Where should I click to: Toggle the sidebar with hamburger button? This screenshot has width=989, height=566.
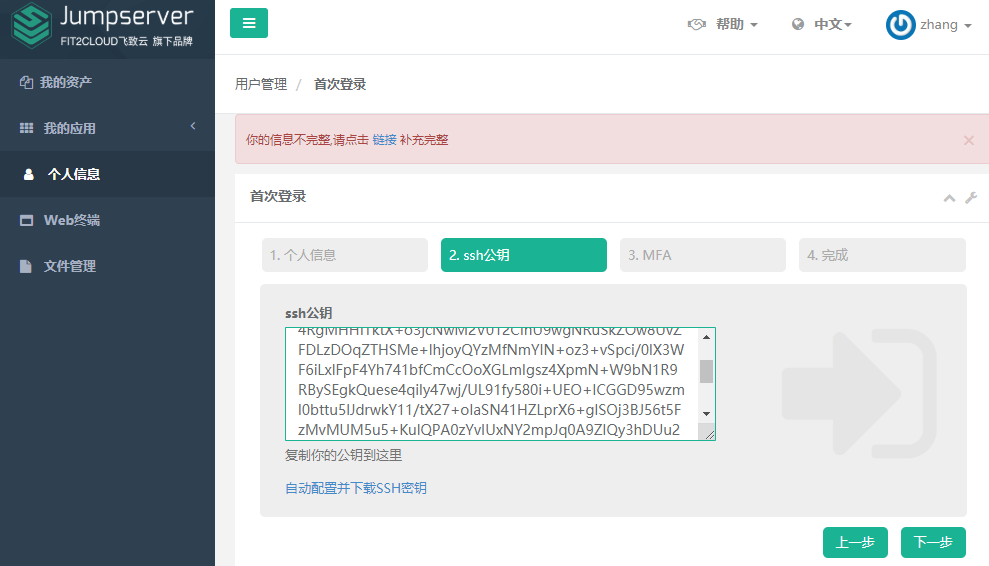[x=249, y=23]
